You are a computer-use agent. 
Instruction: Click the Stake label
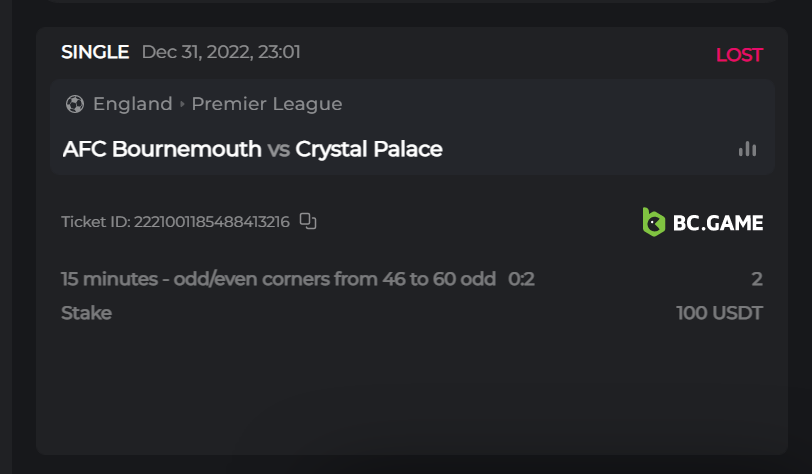pos(86,313)
